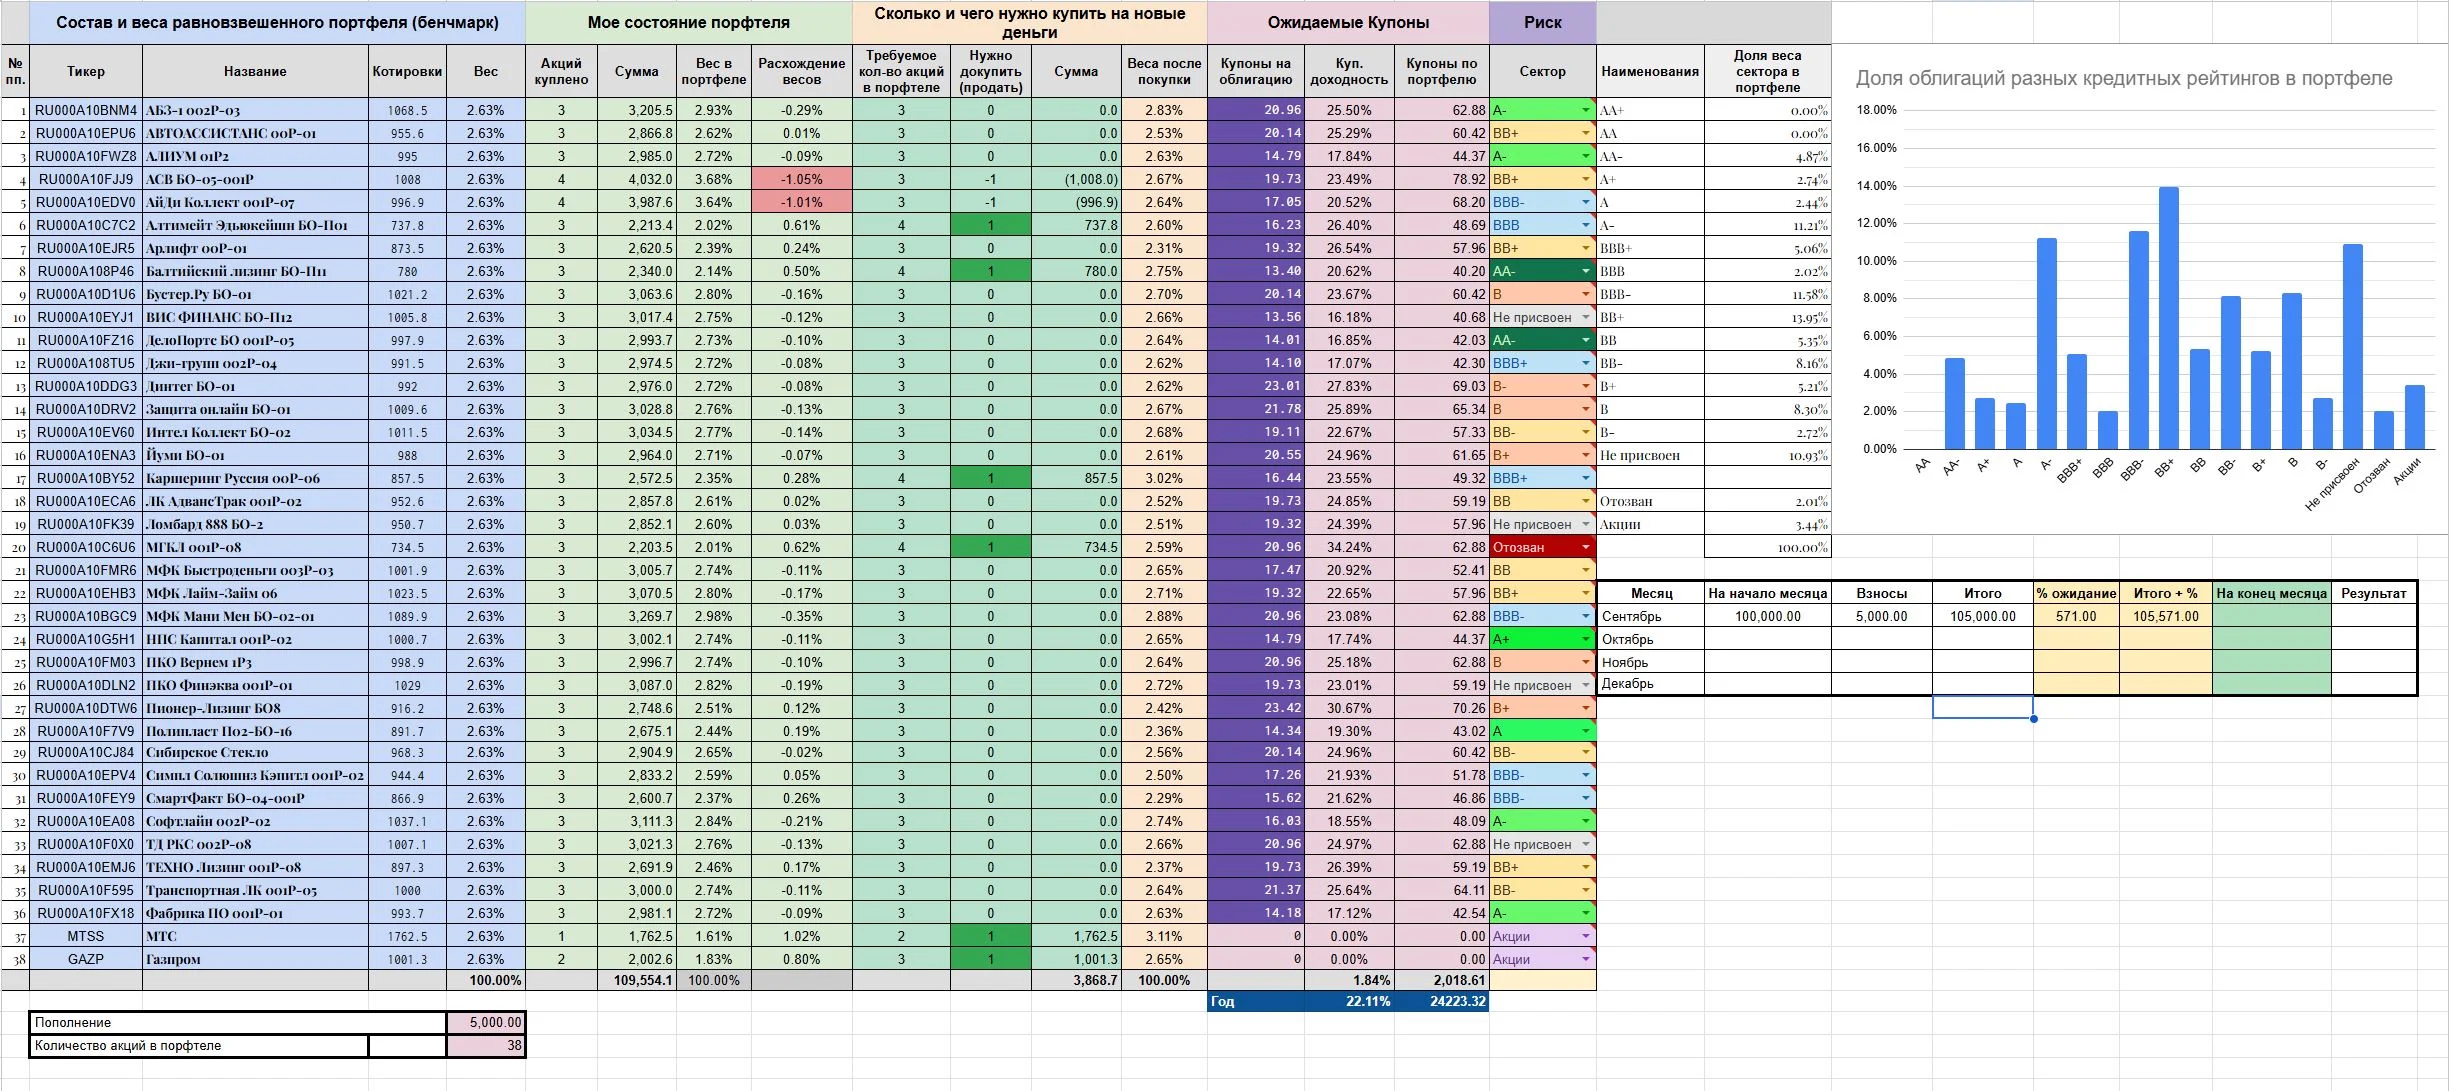
Task: Click the 'Доля веса сектора в портфеле' header
Action: click(1768, 71)
